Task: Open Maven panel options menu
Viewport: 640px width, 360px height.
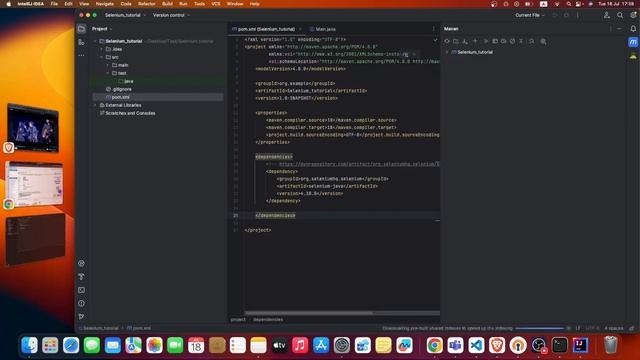Action: 610,29
